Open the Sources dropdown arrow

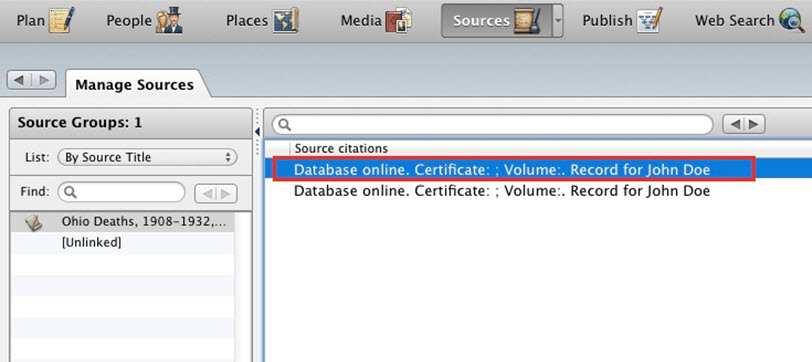(x=558, y=21)
